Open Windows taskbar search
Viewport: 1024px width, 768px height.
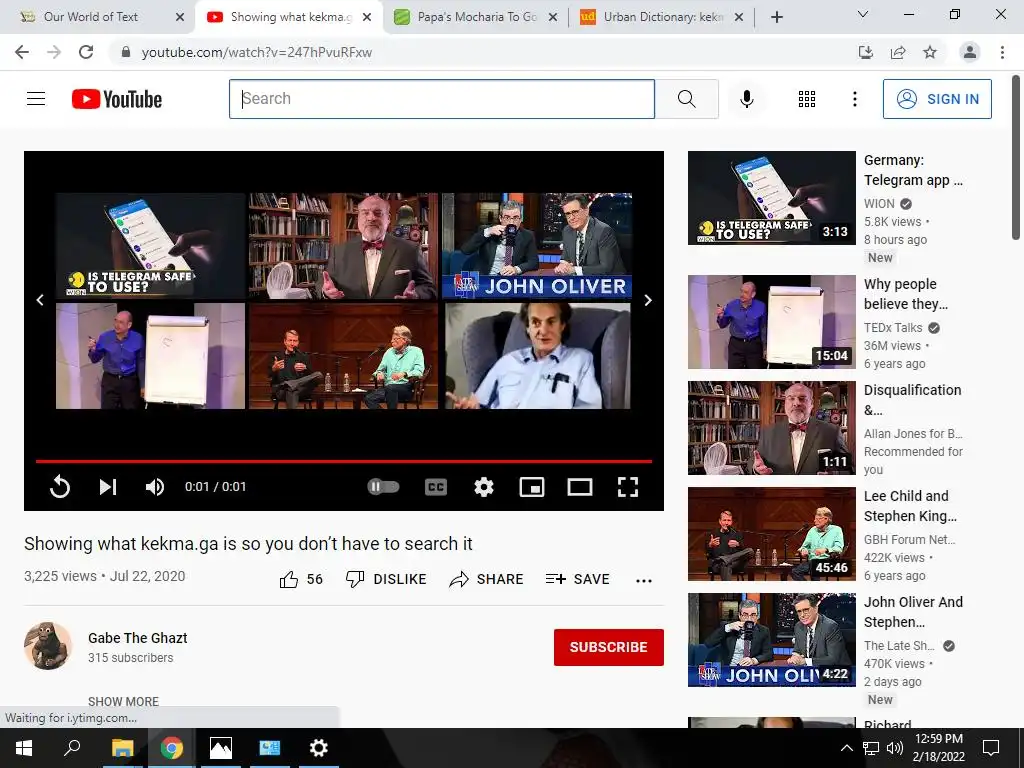click(x=72, y=748)
